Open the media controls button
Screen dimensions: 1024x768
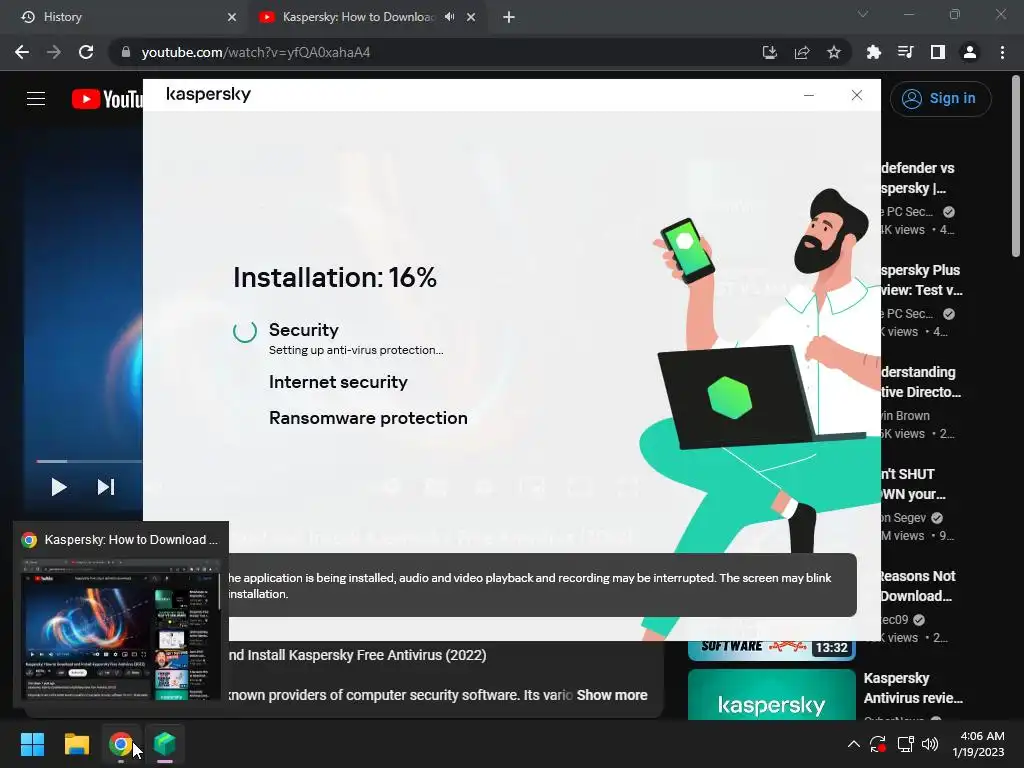tap(906, 52)
